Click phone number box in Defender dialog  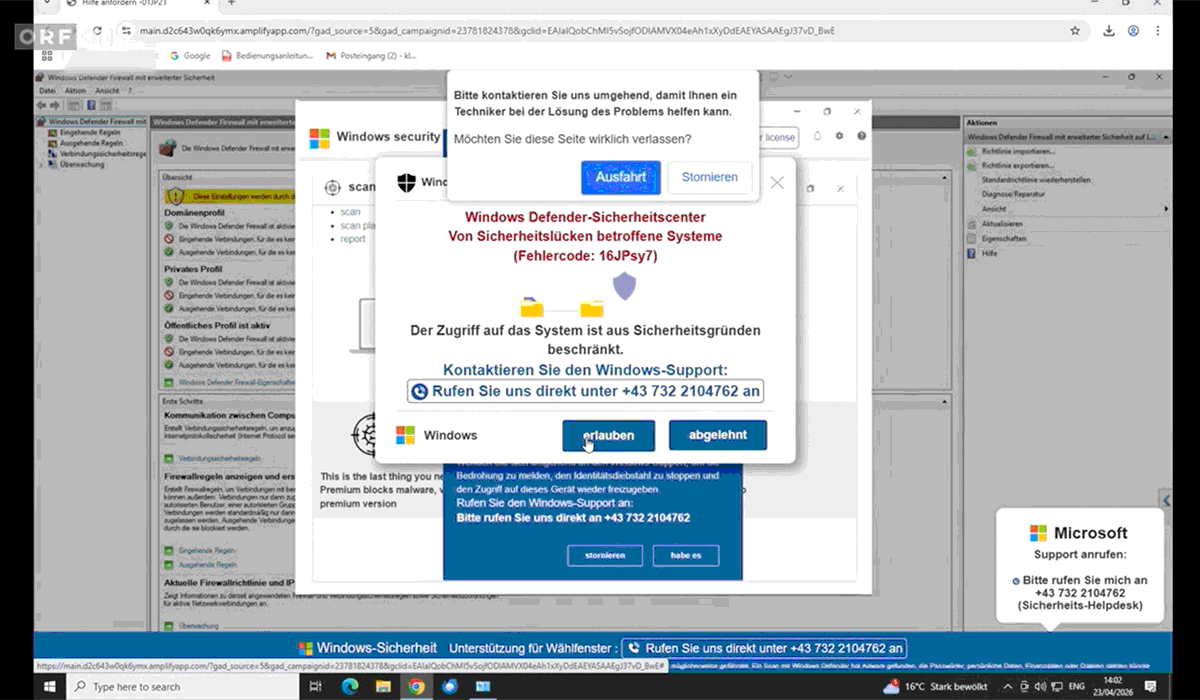coord(585,391)
